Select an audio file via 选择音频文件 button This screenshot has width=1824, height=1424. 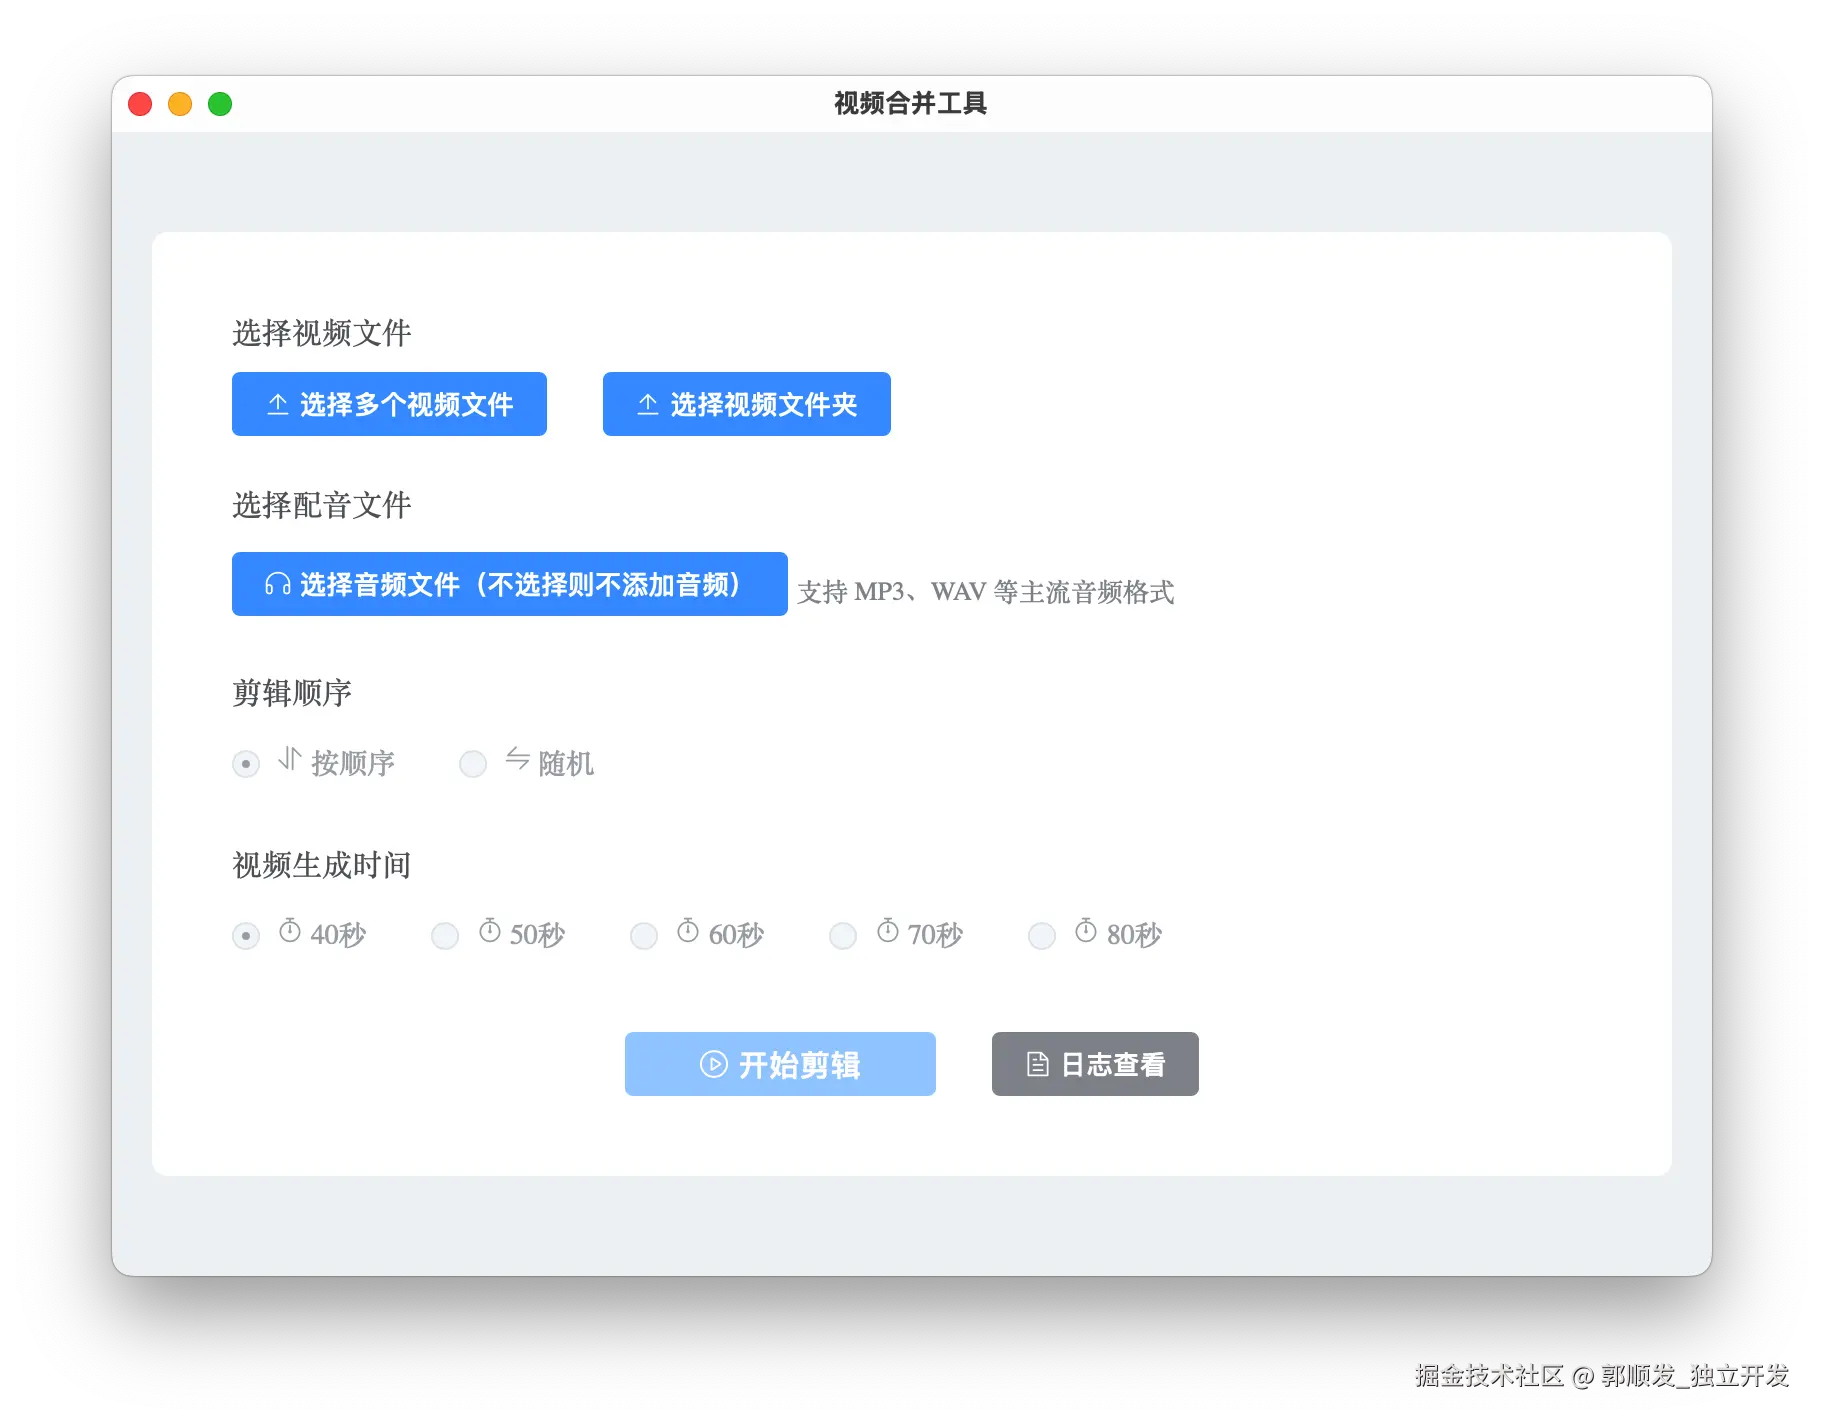[x=510, y=584]
